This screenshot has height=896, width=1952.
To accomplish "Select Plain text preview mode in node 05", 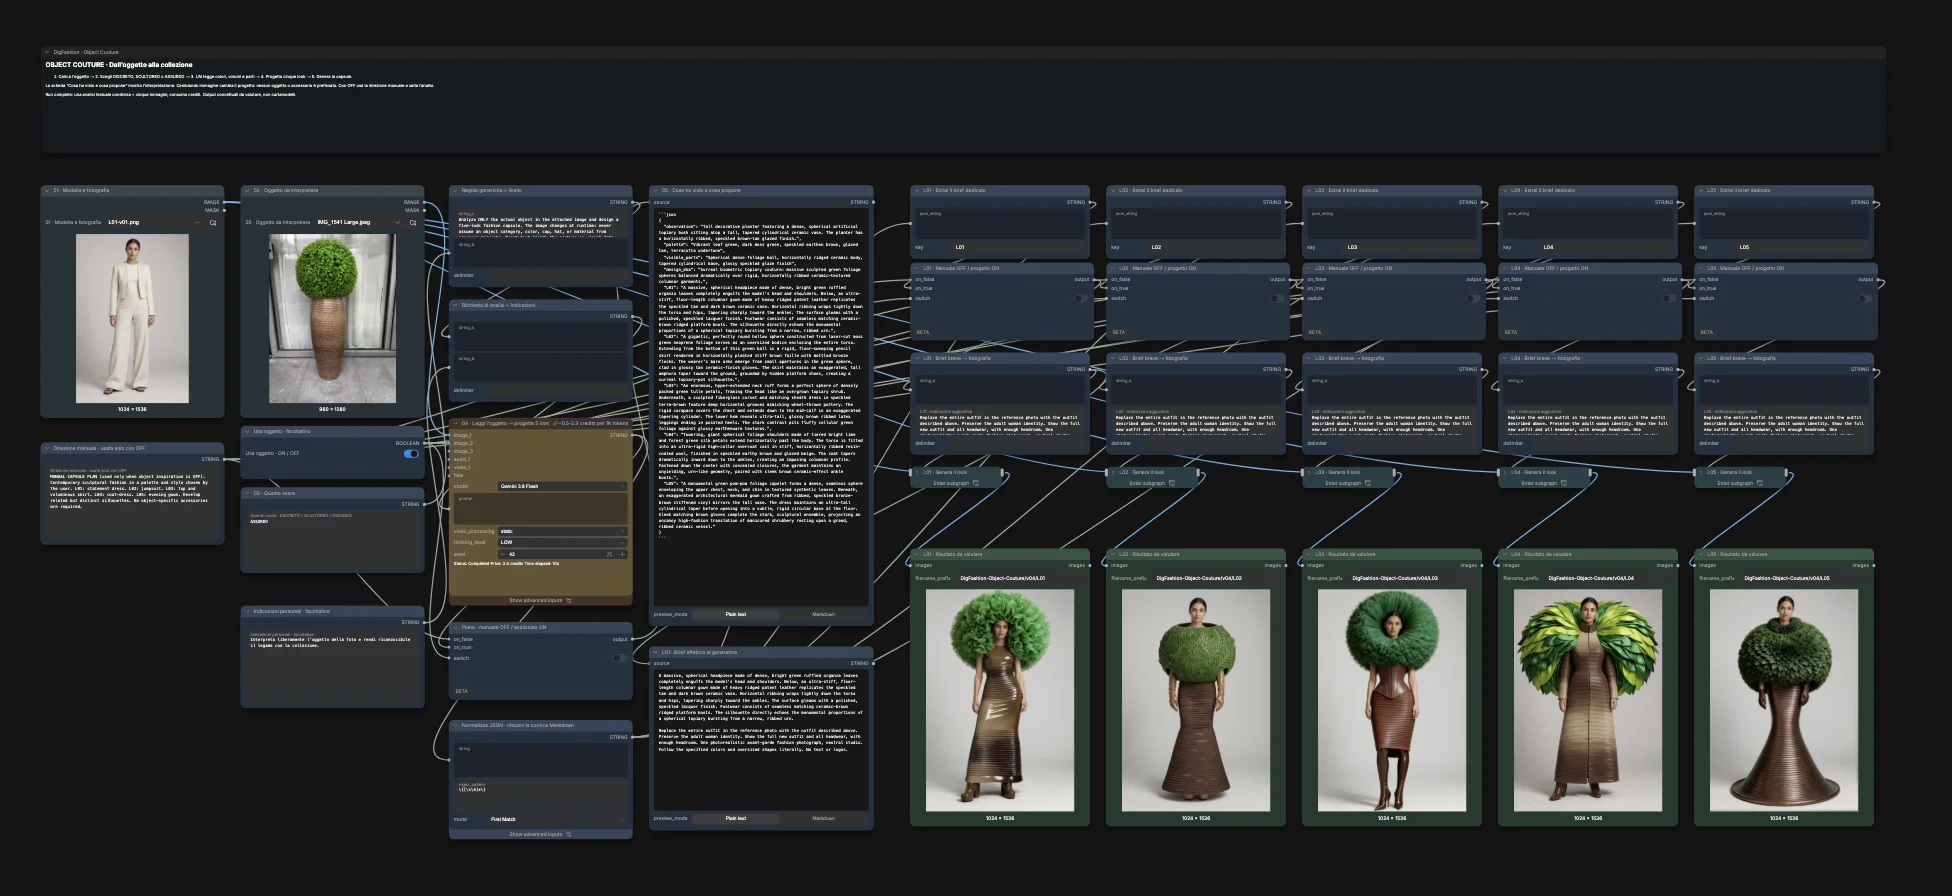I will [736, 614].
